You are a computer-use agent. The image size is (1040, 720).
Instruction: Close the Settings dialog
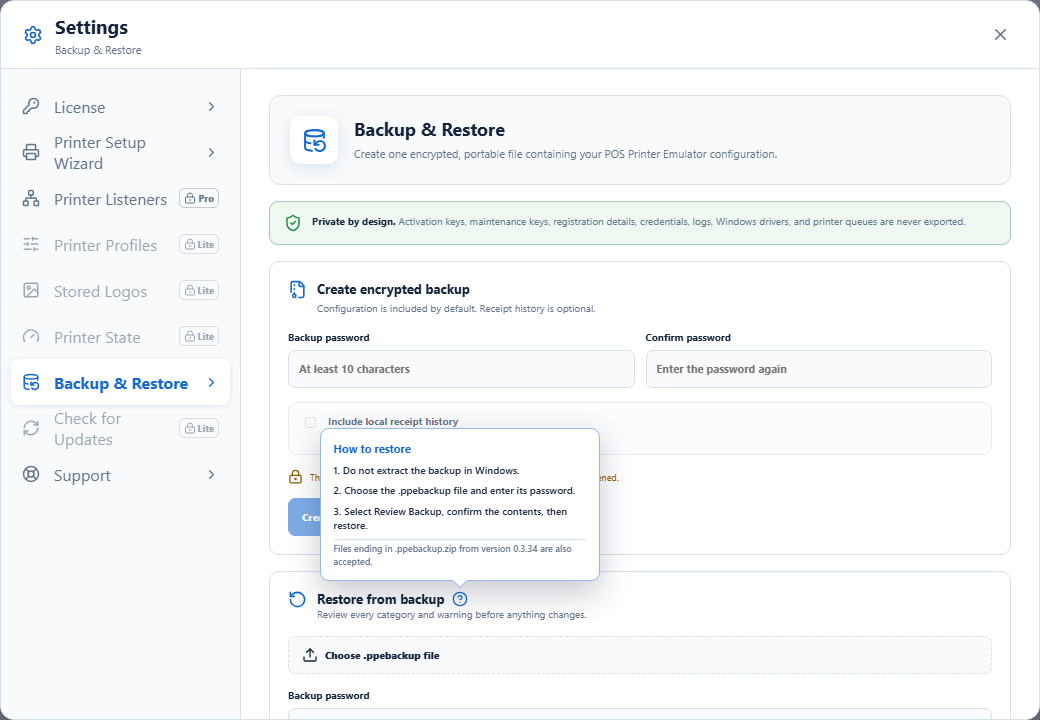(x=1000, y=34)
